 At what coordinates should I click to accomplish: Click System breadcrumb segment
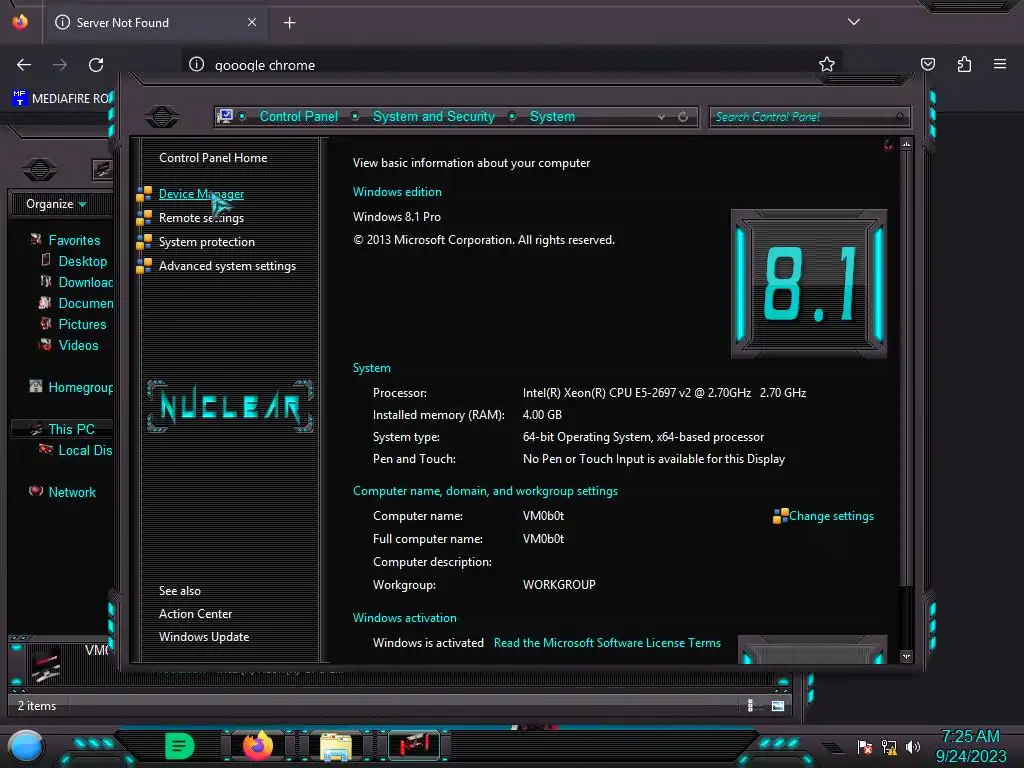point(552,116)
